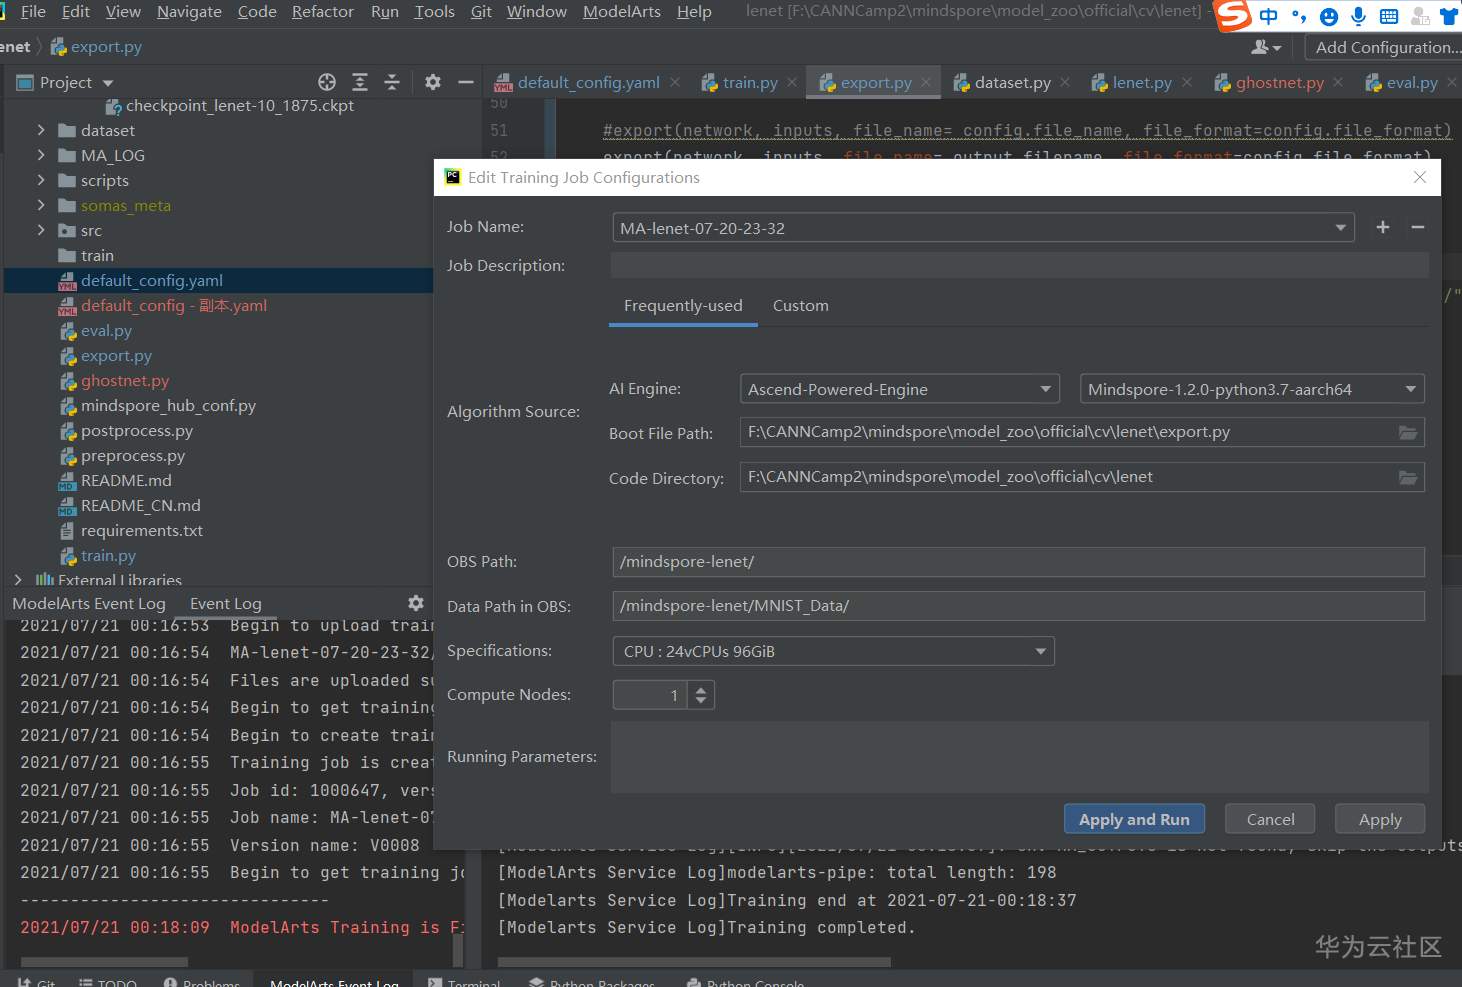This screenshot has height=987, width=1462.
Task: Increase Compute Nodes with up arrow
Action: point(701,688)
